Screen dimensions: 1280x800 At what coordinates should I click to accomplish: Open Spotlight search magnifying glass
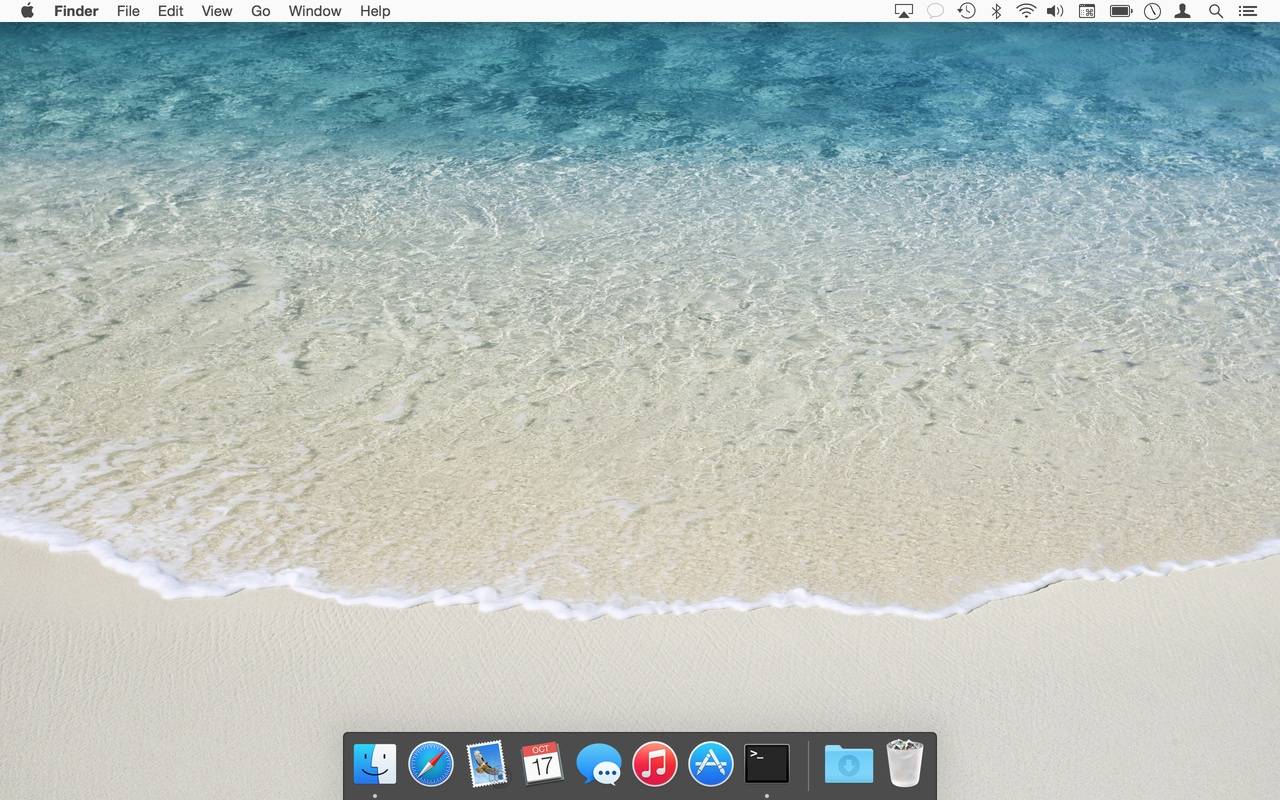[x=1216, y=11]
